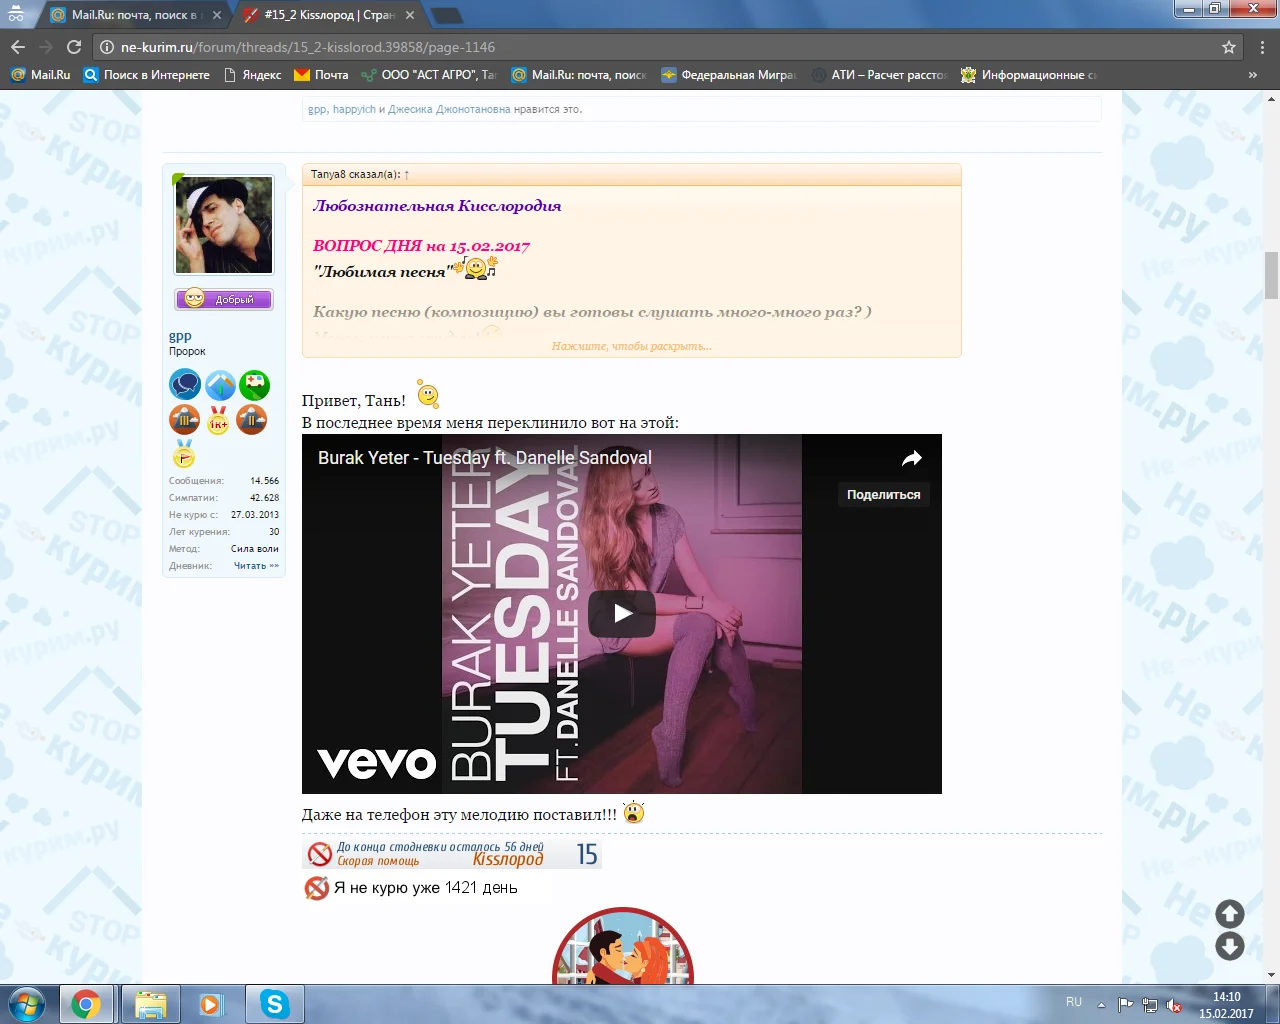Click the Поделиться button on video
The width and height of the screenshot is (1280, 1024).
pos(884,494)
